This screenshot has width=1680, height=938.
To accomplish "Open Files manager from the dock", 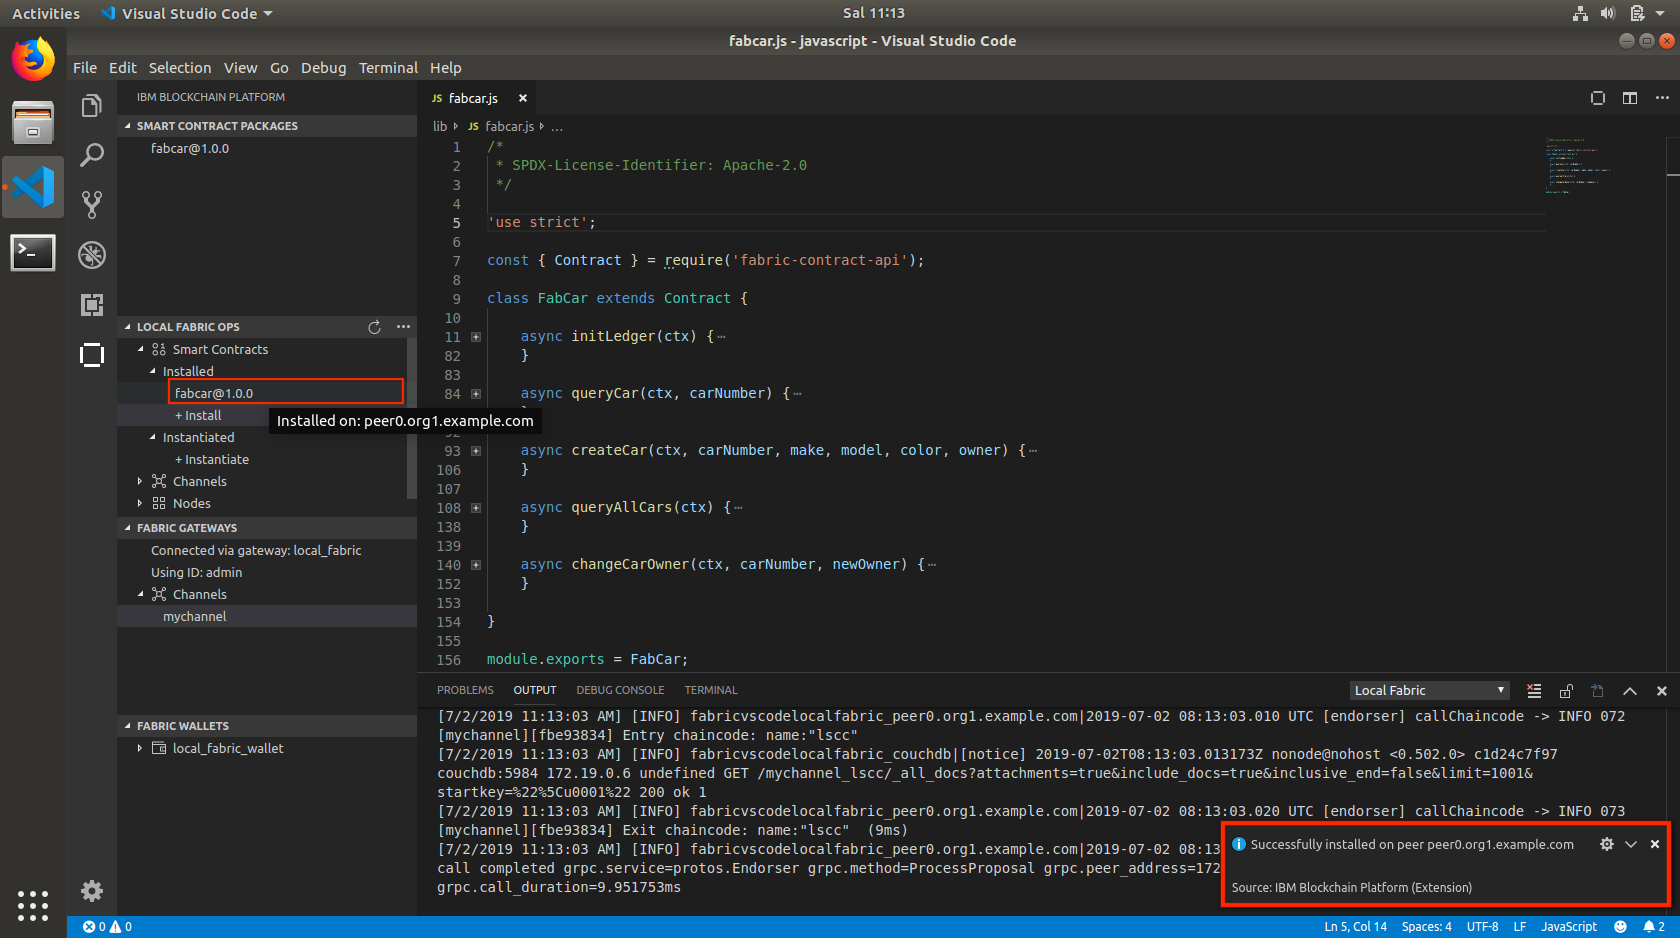I will [x=33, y=123].
